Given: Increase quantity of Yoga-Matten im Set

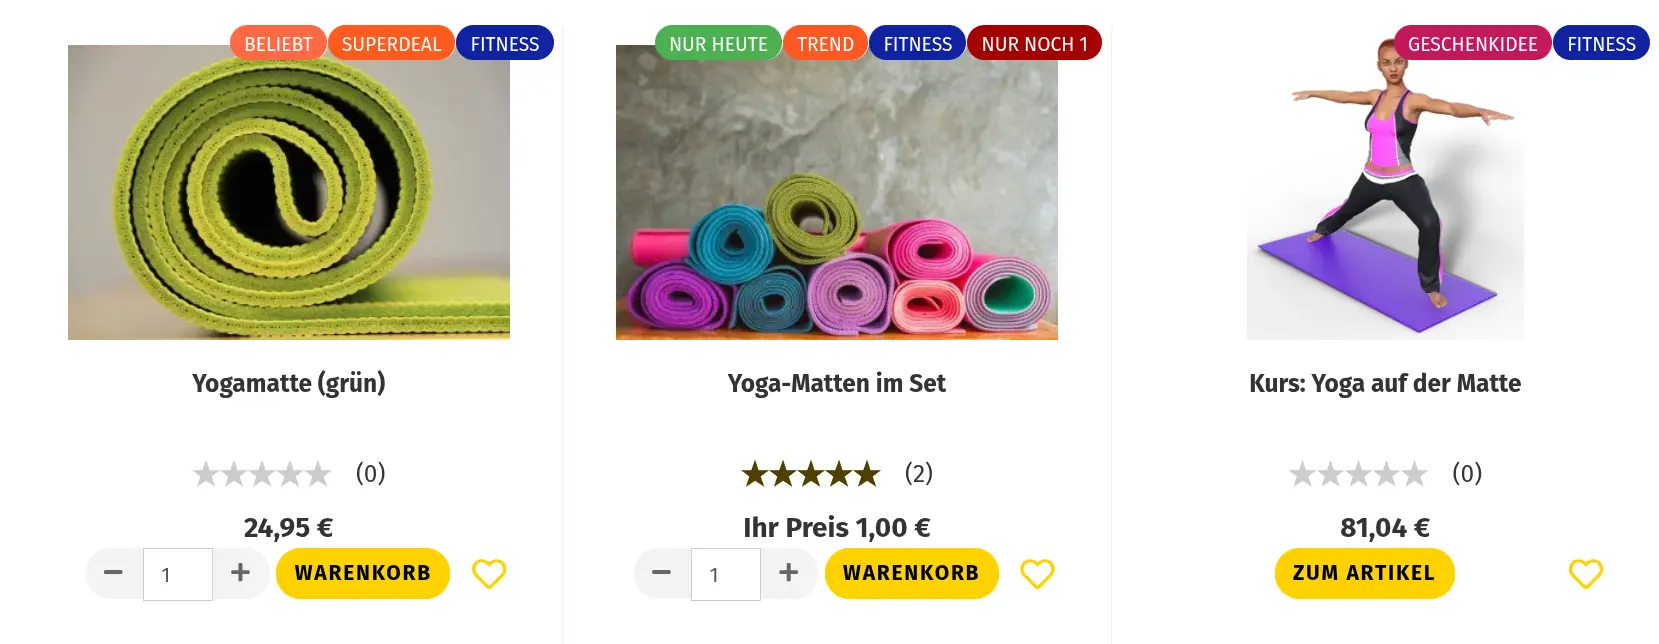Looking at the screenshot, I should pyautogui.click(x=789, y=573).
